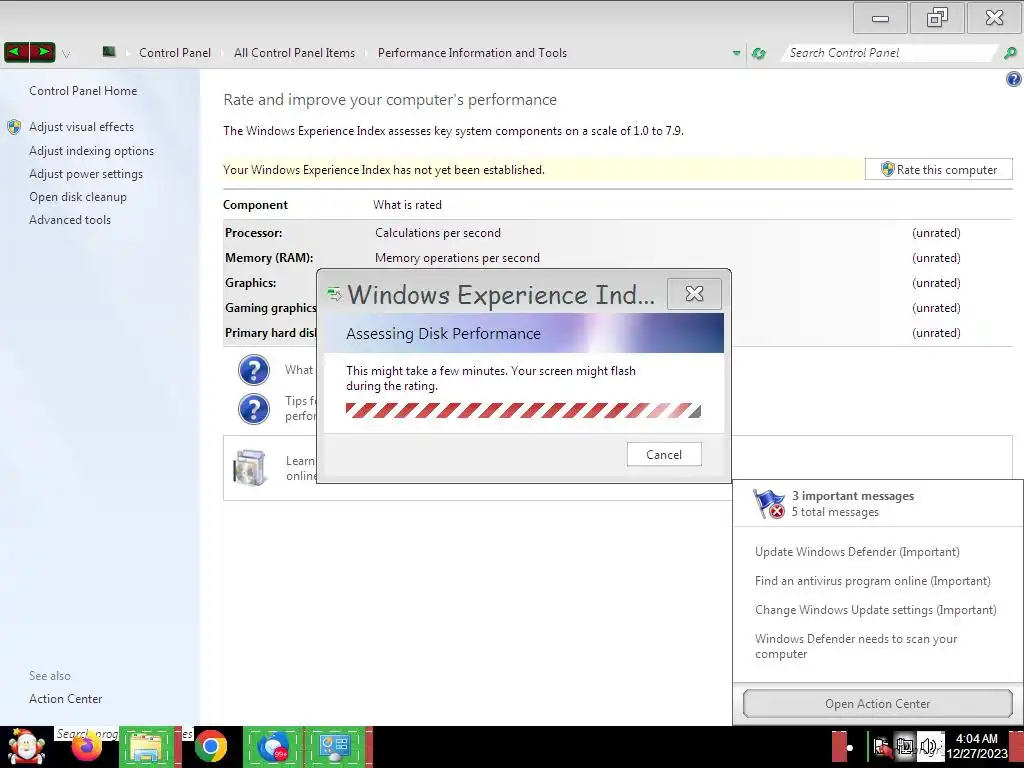Select Performance Information and Tools breadcrumb
The width and height of the screenshot is (1024, 768).
(472, 53)
